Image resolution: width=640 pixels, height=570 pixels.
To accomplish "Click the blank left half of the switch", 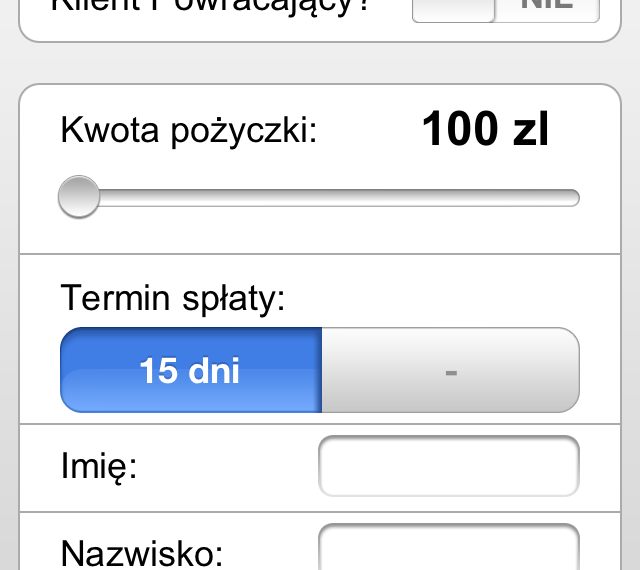I will coord(453,9).
